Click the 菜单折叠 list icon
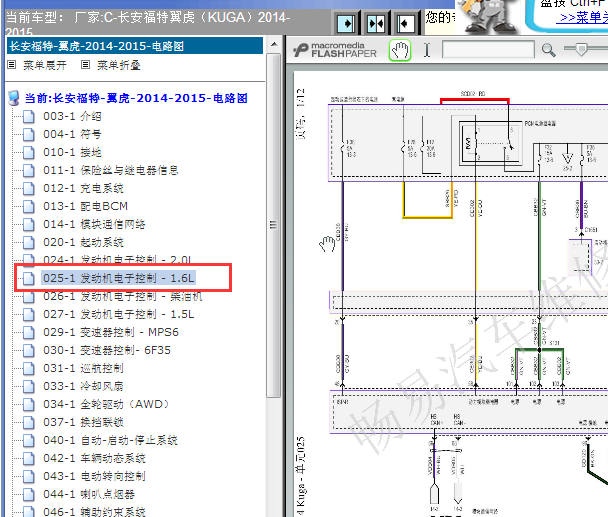 (x=85, y=65)
